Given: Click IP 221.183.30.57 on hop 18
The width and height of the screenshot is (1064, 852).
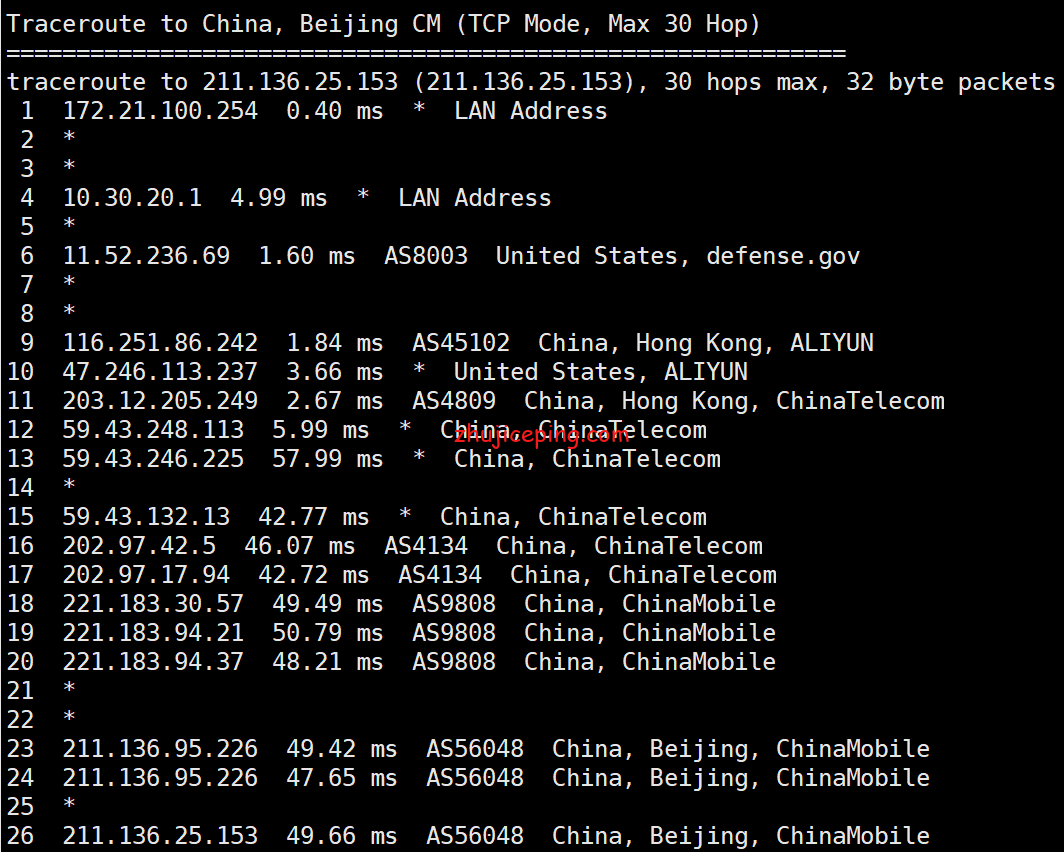Looking at the screenshot, I should click(153, 604).
